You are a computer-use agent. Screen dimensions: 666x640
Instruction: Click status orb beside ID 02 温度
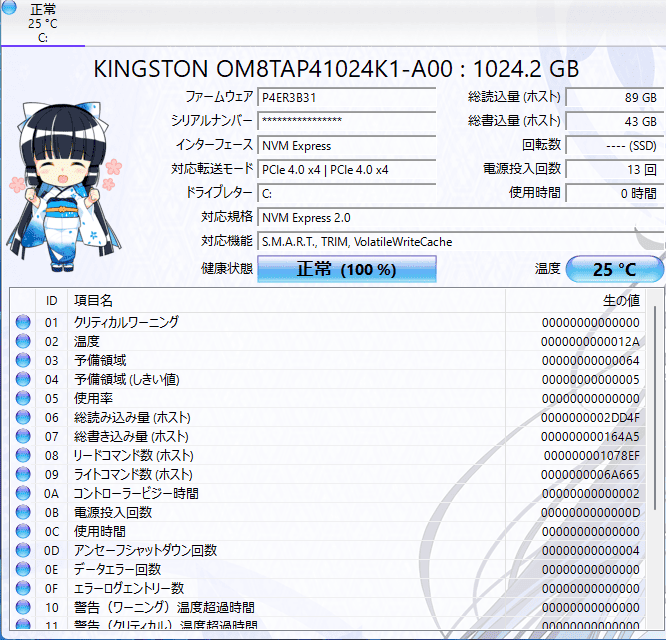click(23, 341)
